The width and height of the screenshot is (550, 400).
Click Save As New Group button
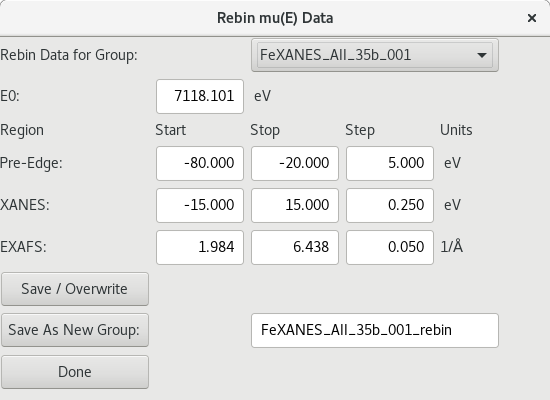coord(75,330)
